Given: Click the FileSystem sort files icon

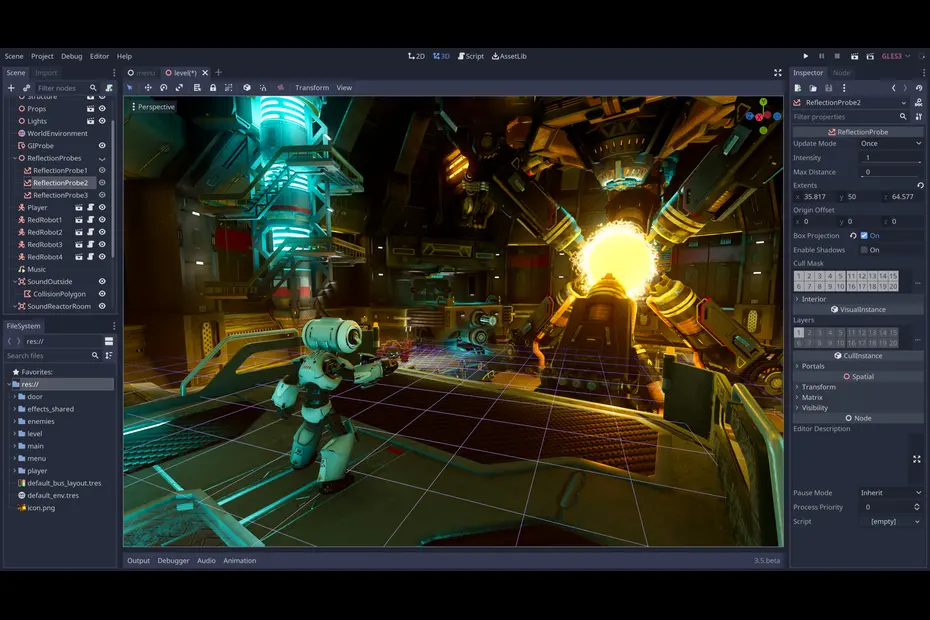Looking at the screenshot, I should [x=109, y=355].
